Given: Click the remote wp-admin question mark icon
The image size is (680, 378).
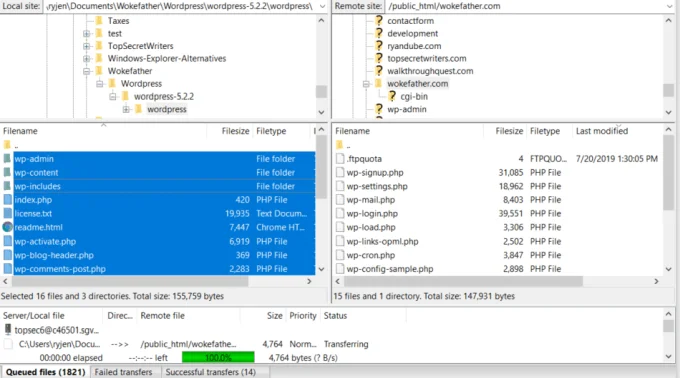Looking at the screenshot, I should tap(379, 109).
